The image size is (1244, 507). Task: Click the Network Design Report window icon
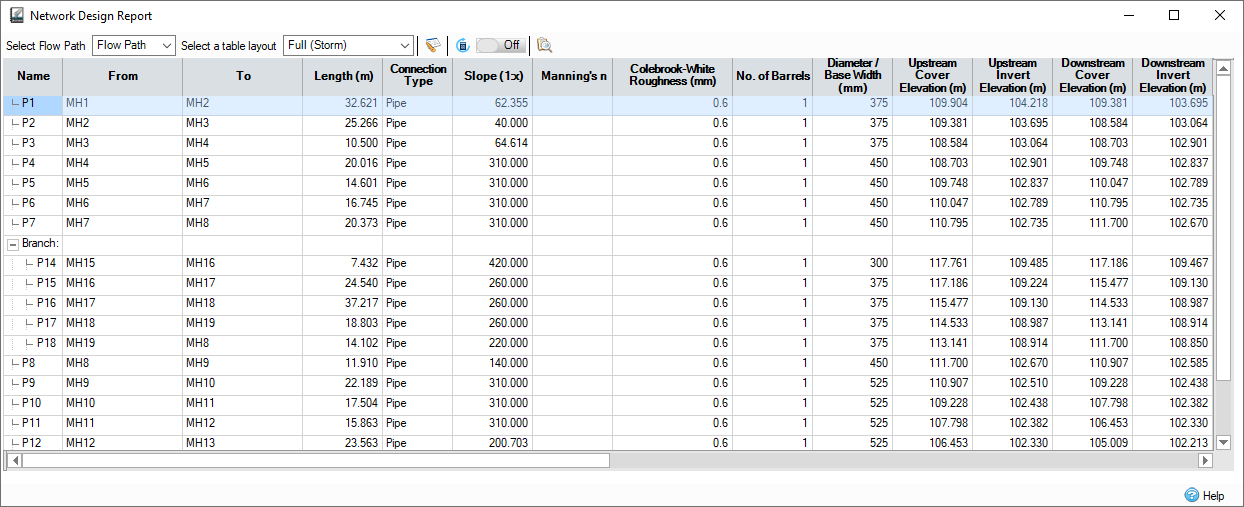[x=17, y=16]
